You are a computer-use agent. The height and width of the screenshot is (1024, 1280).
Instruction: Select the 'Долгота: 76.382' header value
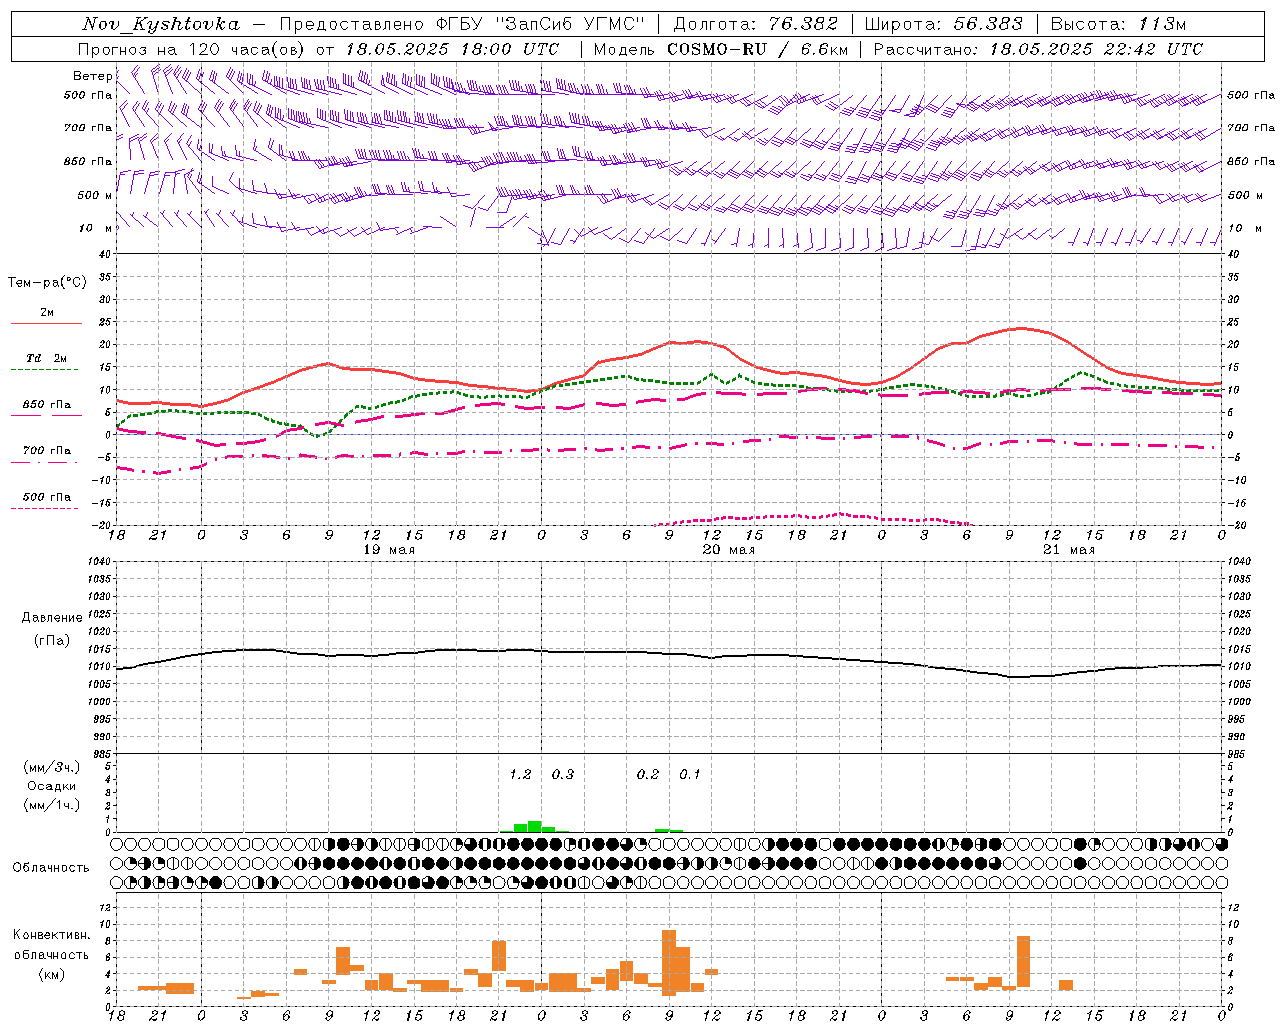point(756,24)
